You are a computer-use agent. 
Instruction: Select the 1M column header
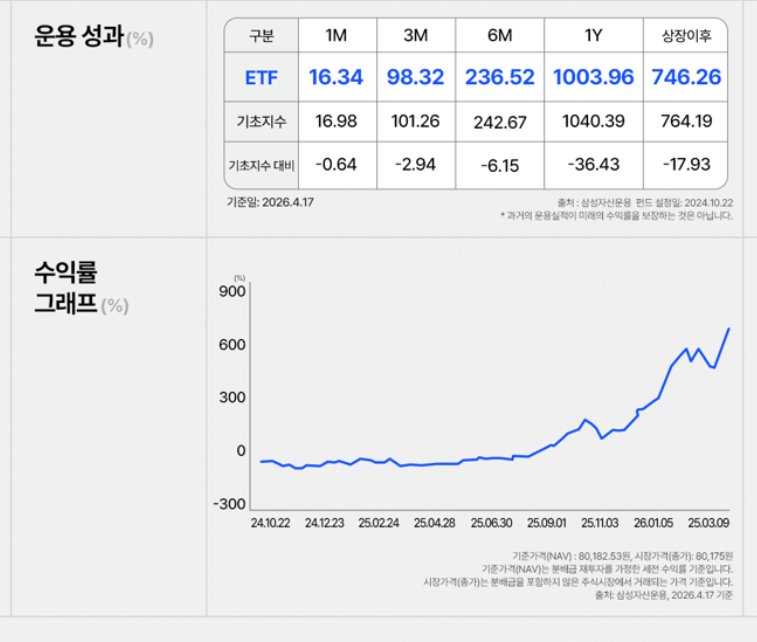(x=336, y=36)
